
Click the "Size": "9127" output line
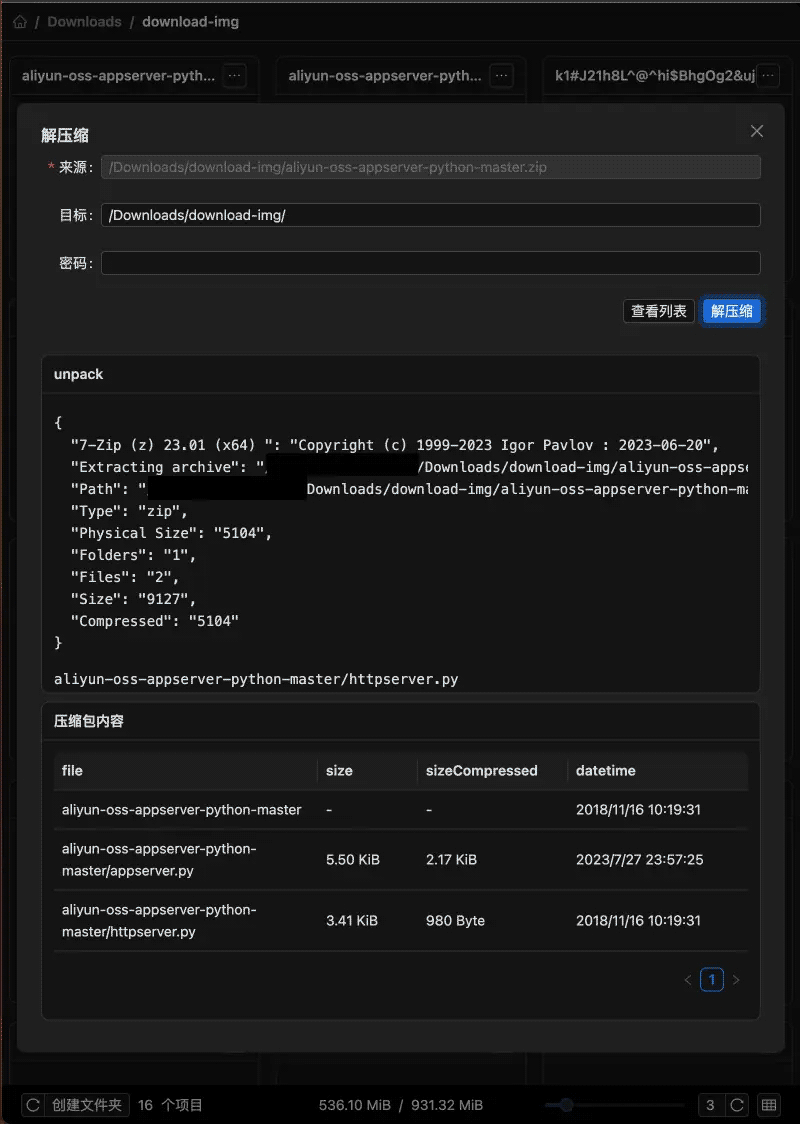point(133,599)
